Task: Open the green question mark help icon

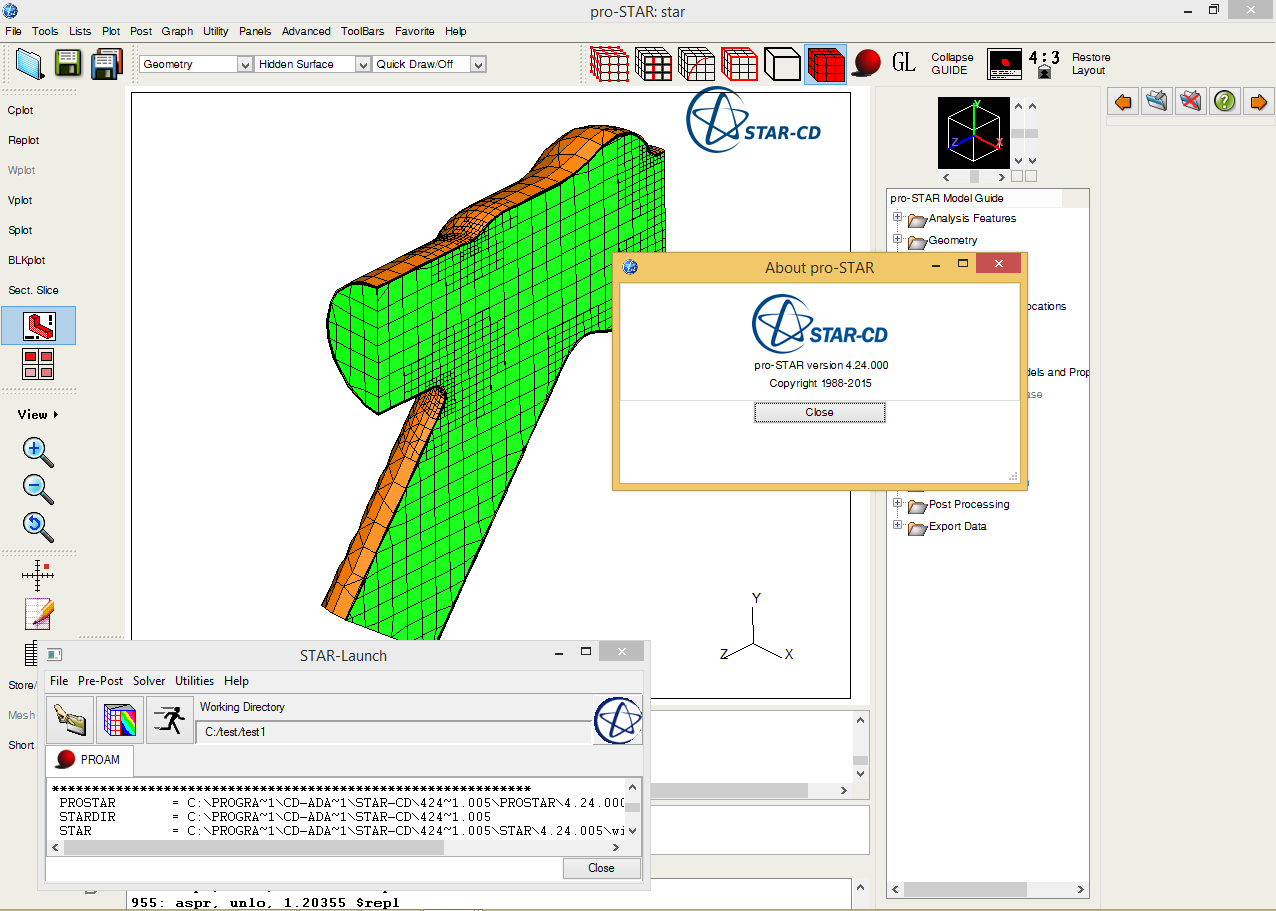Action: [1225, 101]
